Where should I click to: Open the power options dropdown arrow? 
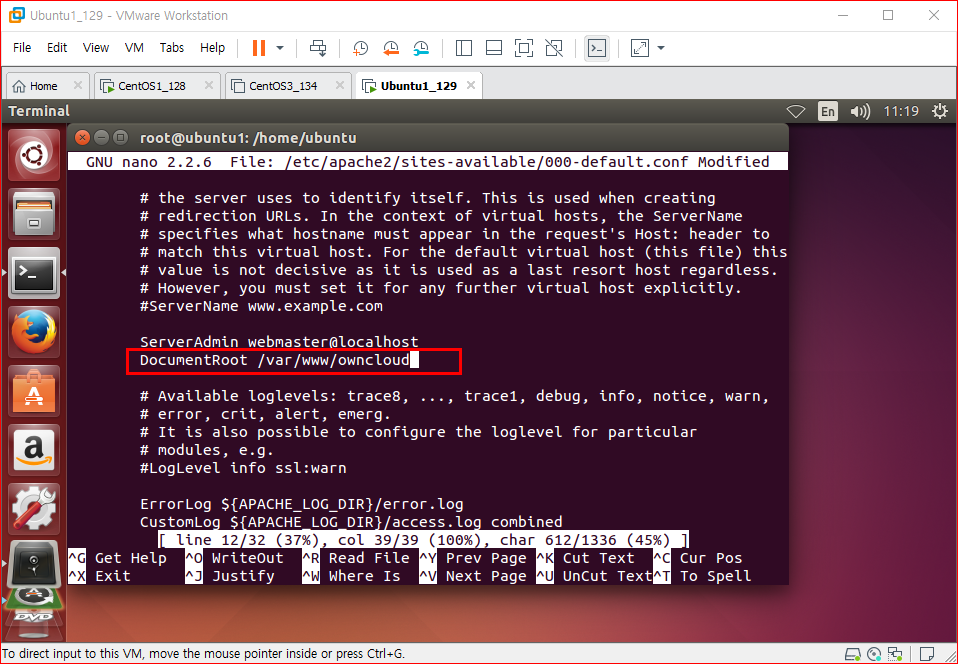click(x=280, y=48)
